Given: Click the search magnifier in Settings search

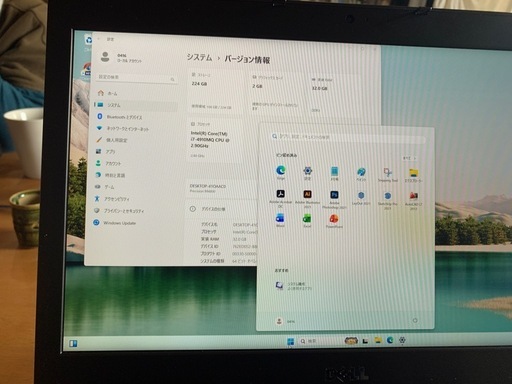Looking at the screenshot, I should (172, 79).
